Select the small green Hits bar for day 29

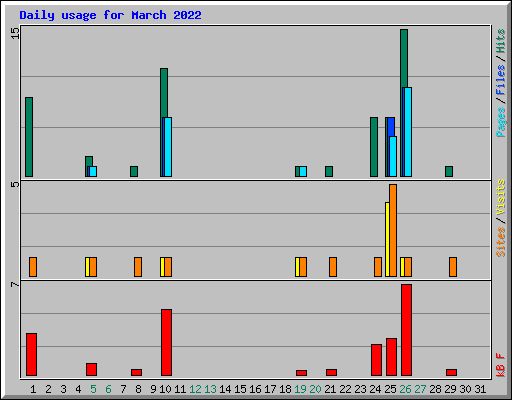pos(449,171)
